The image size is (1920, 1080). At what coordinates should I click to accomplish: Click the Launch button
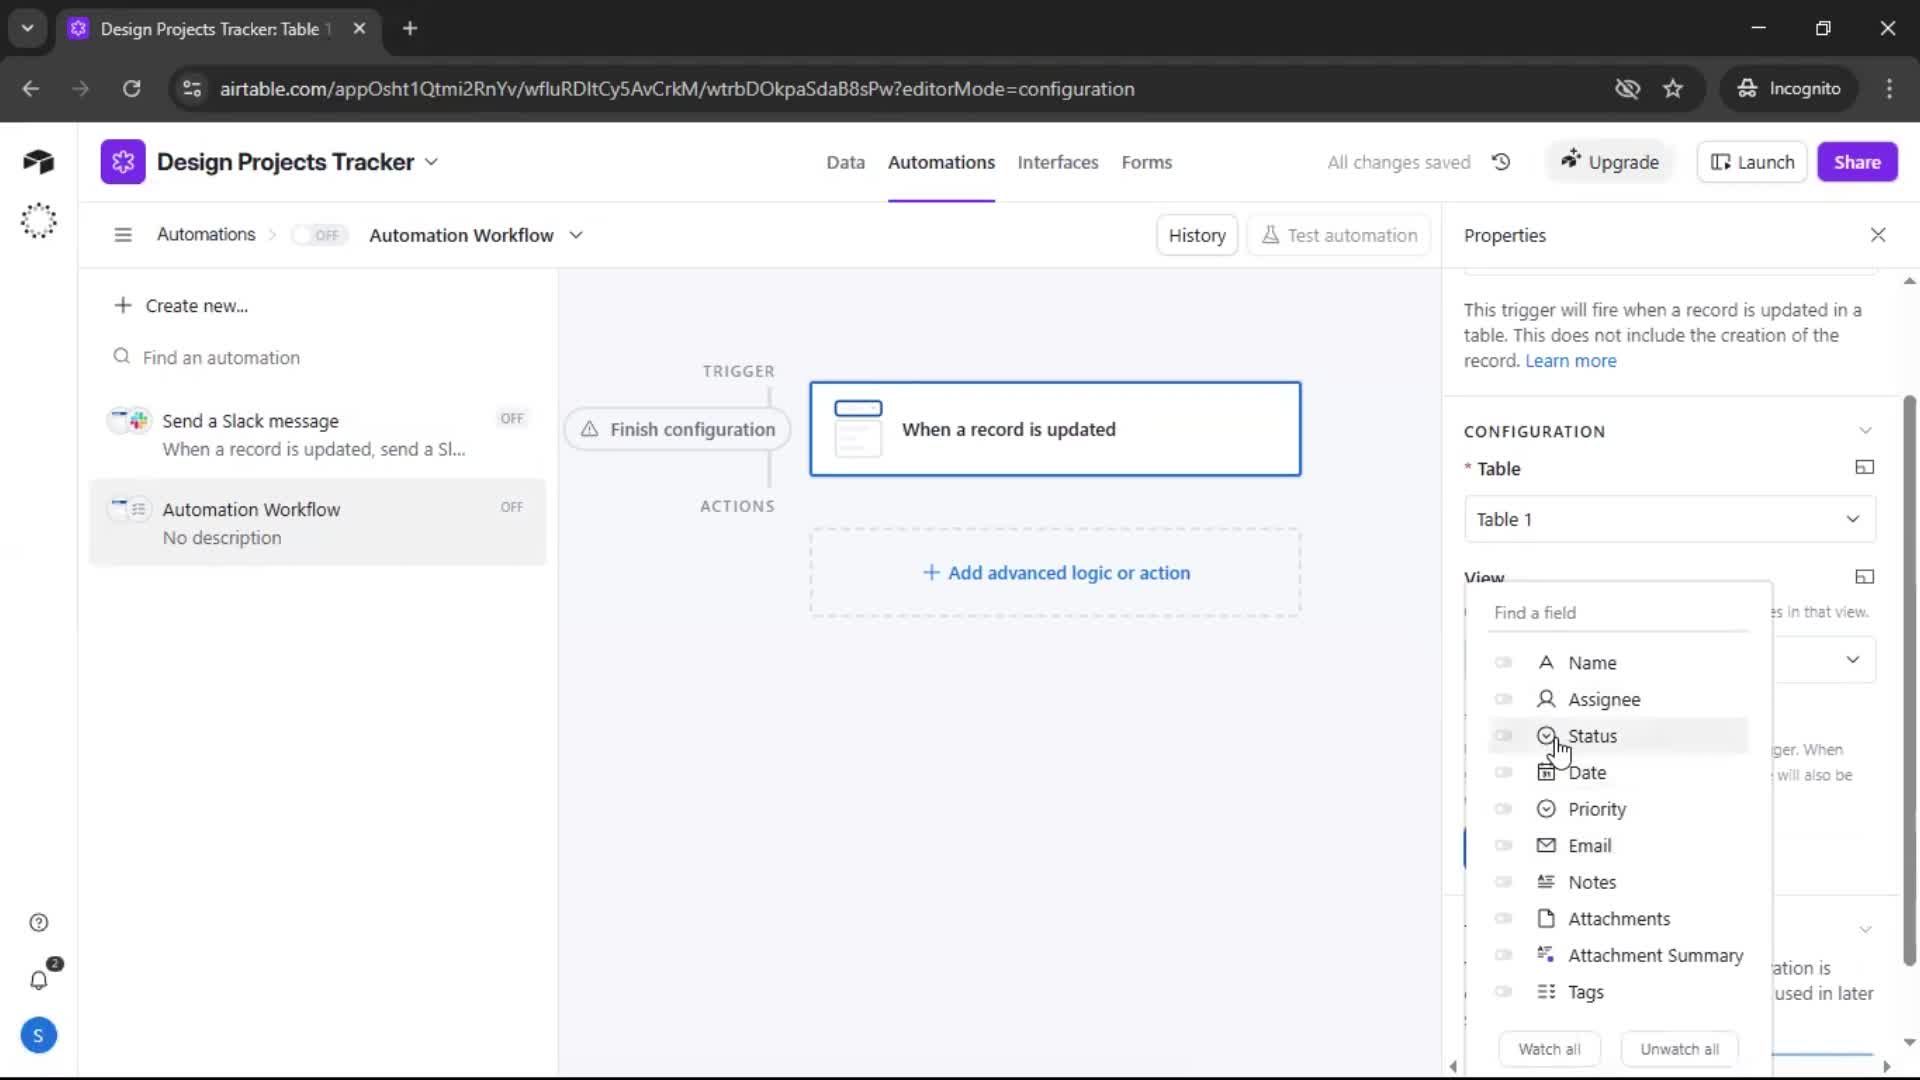pyautogui.click(x=1752, y=162)
